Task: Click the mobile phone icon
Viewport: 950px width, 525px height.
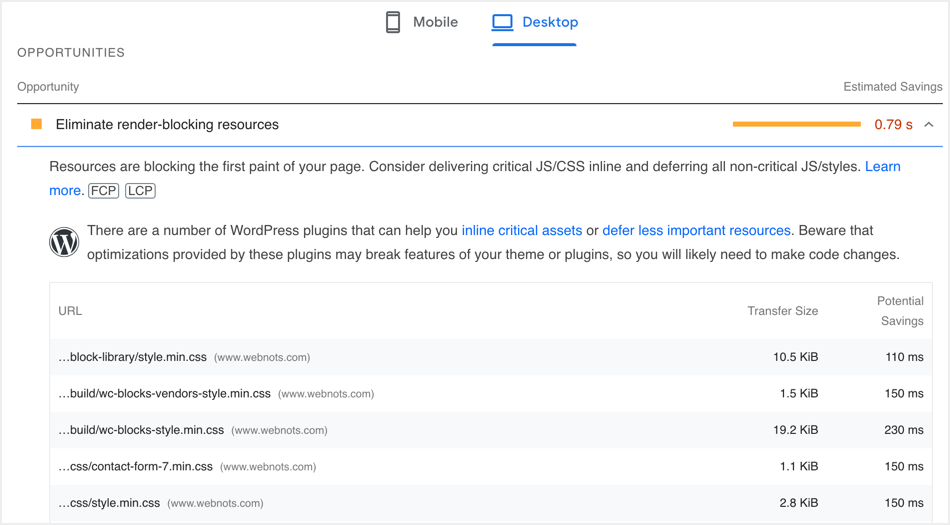Action: 393,22
